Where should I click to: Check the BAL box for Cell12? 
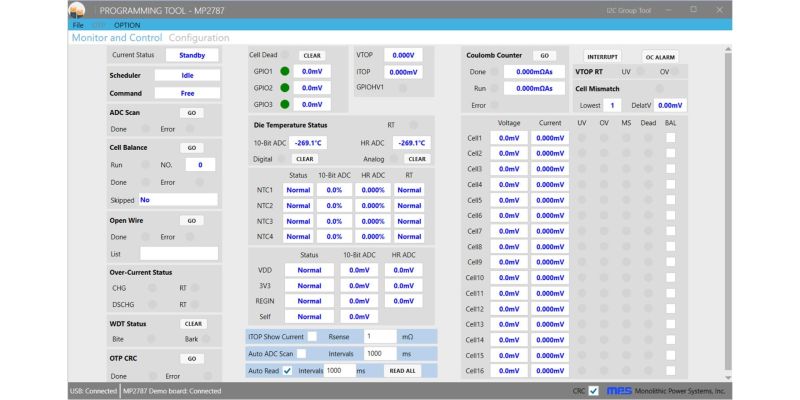pos(670,309)
